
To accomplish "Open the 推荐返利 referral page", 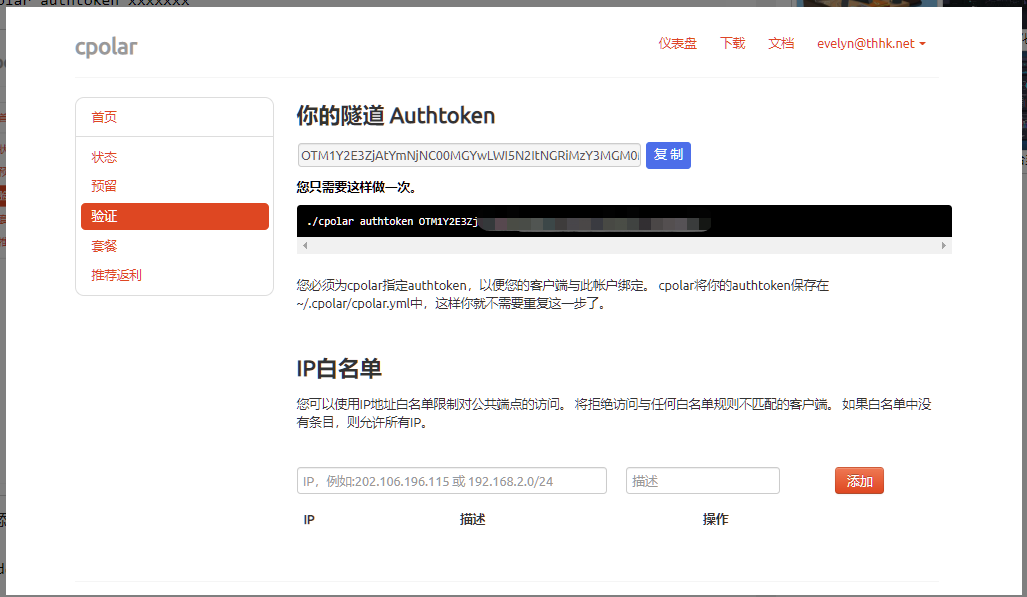I will pos(116,275).
